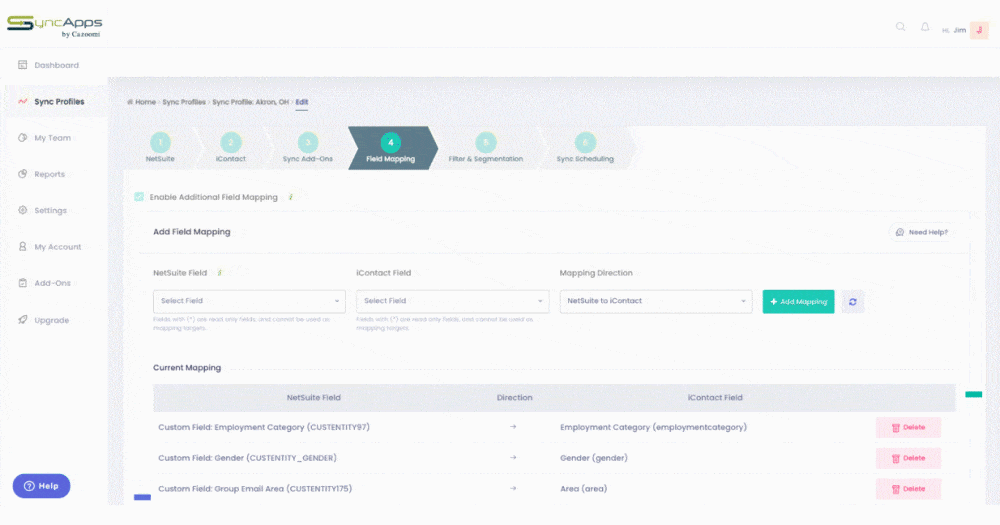The image size is (1000, 525).
Task: Open Settings in the sidebar
Action: click(x=50, y=211)
